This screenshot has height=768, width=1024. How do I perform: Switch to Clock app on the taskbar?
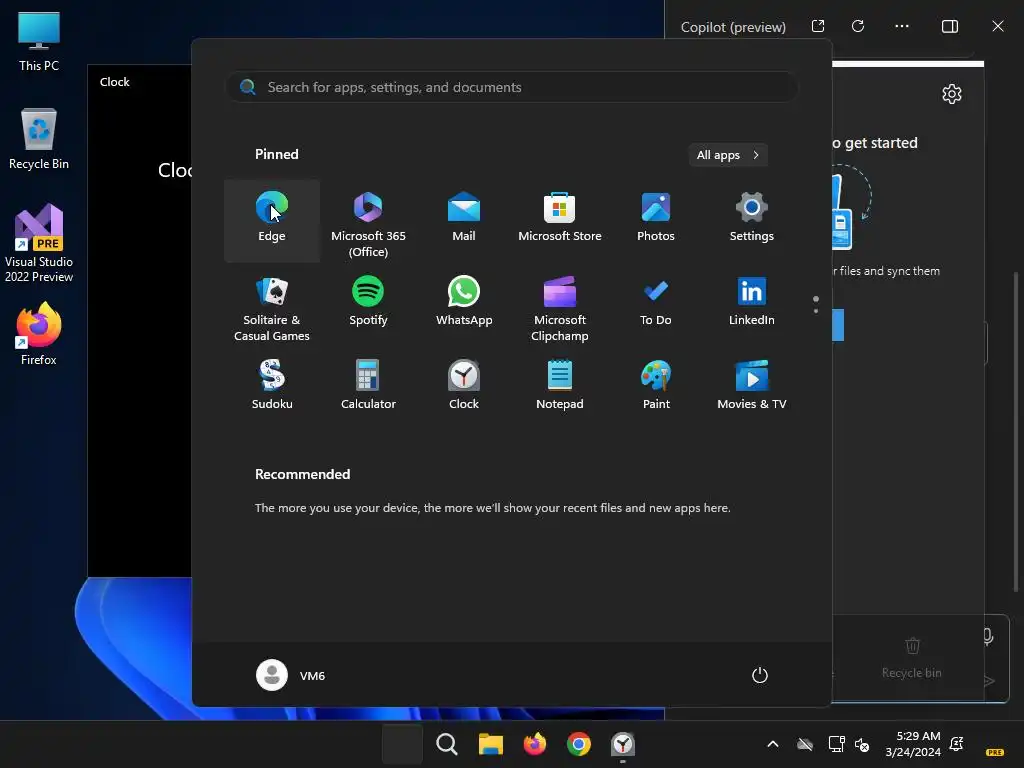(623, 744)
